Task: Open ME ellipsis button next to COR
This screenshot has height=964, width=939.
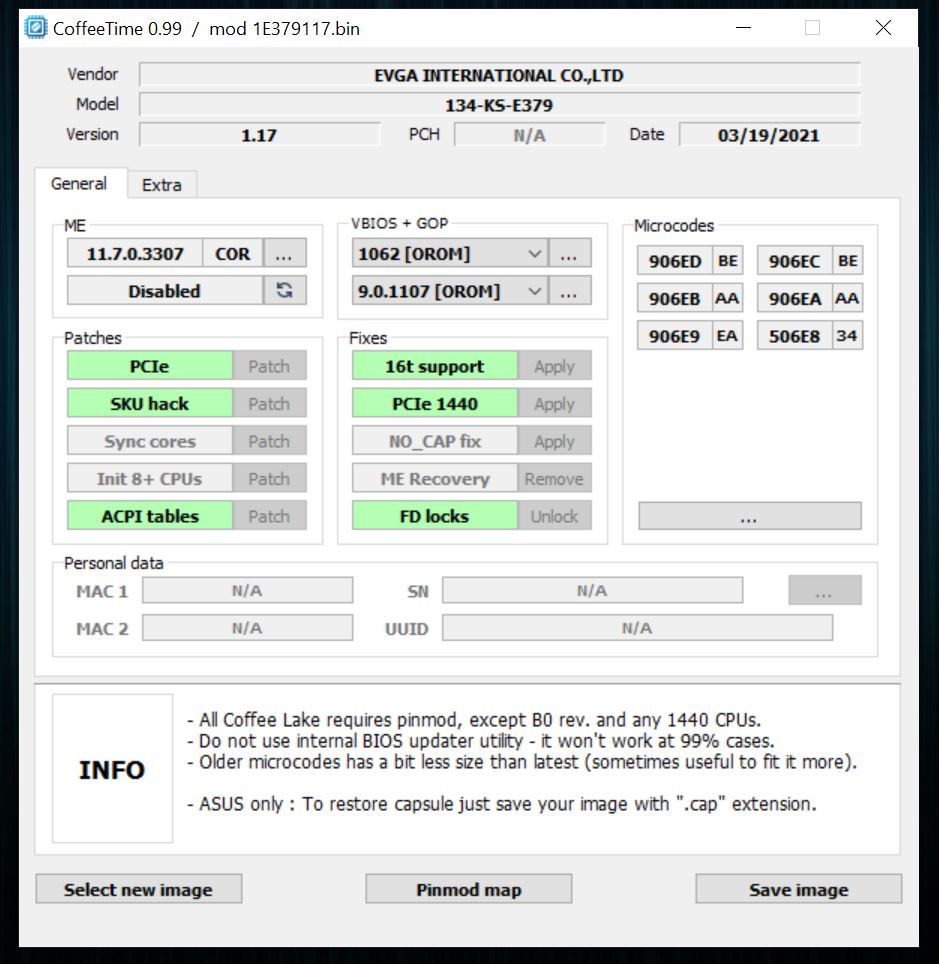Action: (284, 253)
